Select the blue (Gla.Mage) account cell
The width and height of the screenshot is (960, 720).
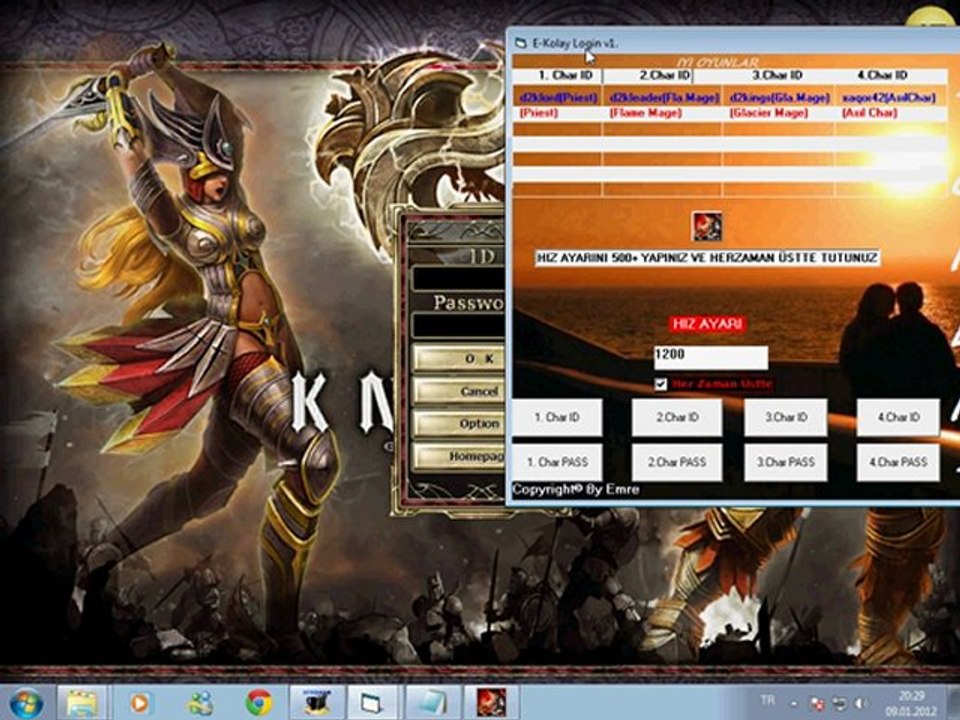[x=779, y=97]
